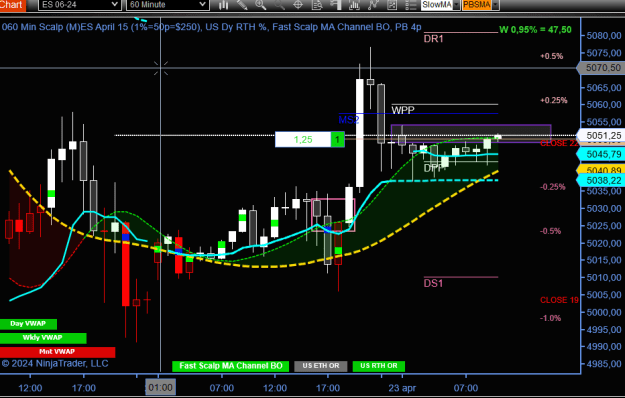Click the 5070,50 crosshair price marker
Screen dimensions: 625x398
[602, 68]
